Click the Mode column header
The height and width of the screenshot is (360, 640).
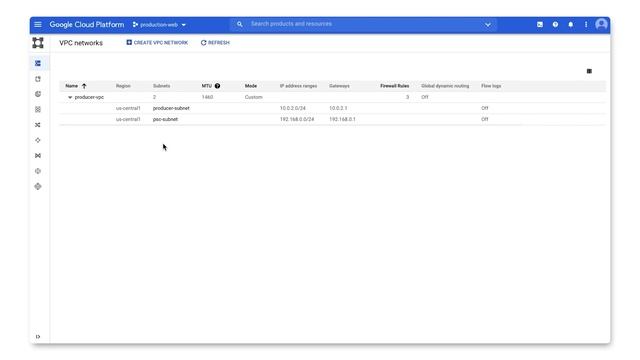[251, 86]
